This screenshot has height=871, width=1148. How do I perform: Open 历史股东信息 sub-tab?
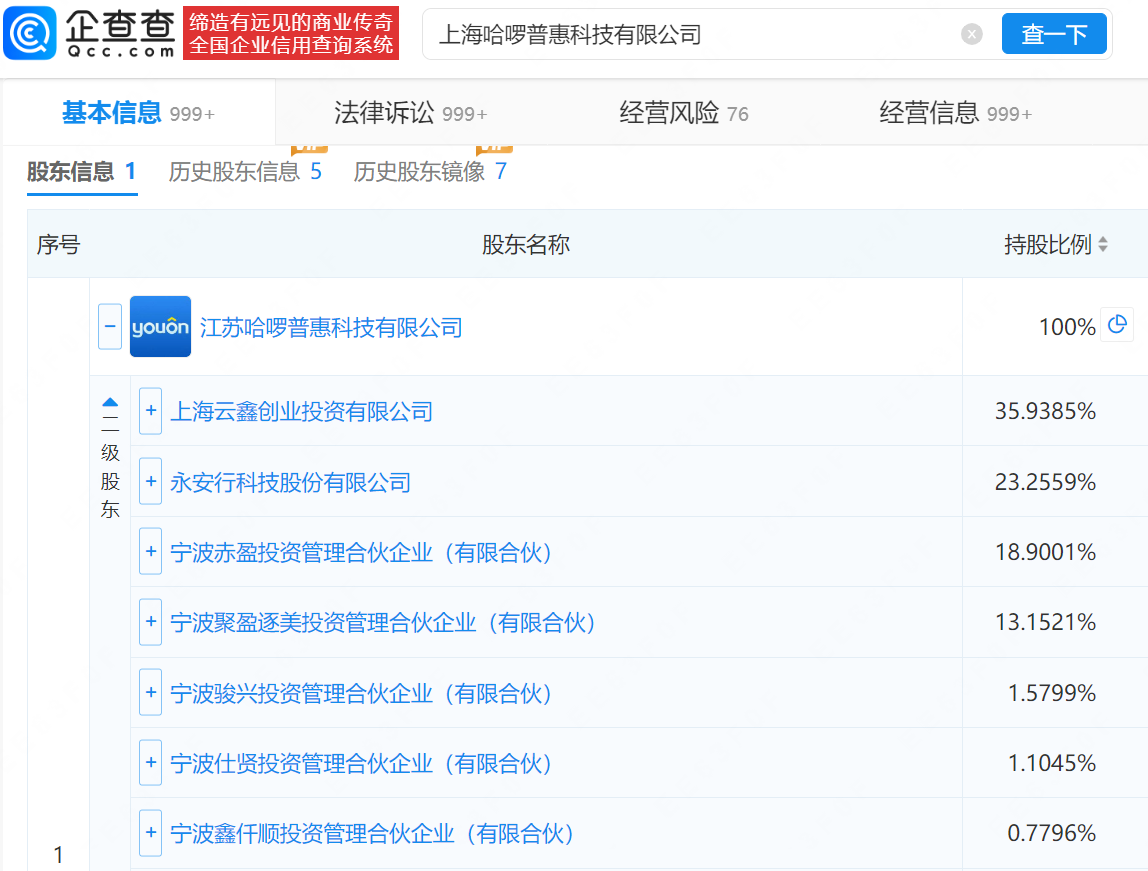click(245, 172)
